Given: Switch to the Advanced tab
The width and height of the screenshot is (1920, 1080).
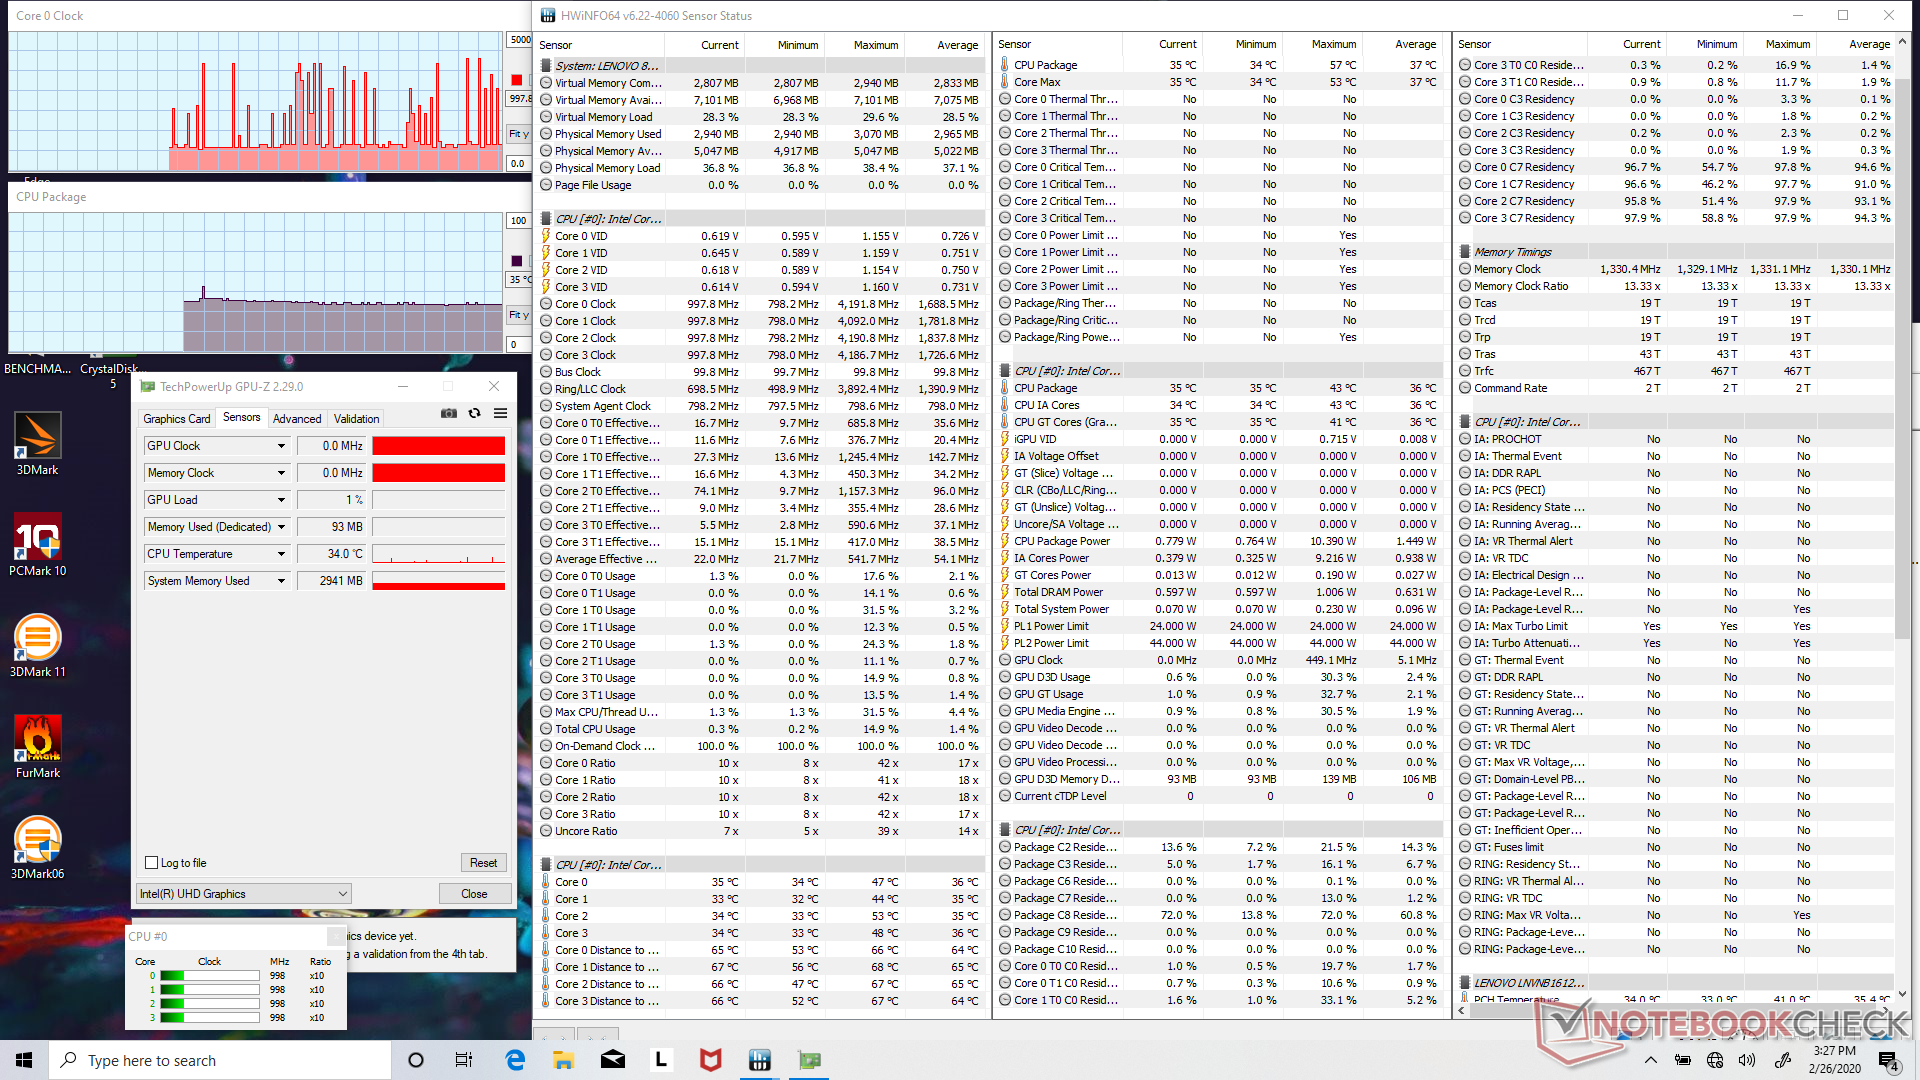Looking at the screenshot, I should (297, 419).
